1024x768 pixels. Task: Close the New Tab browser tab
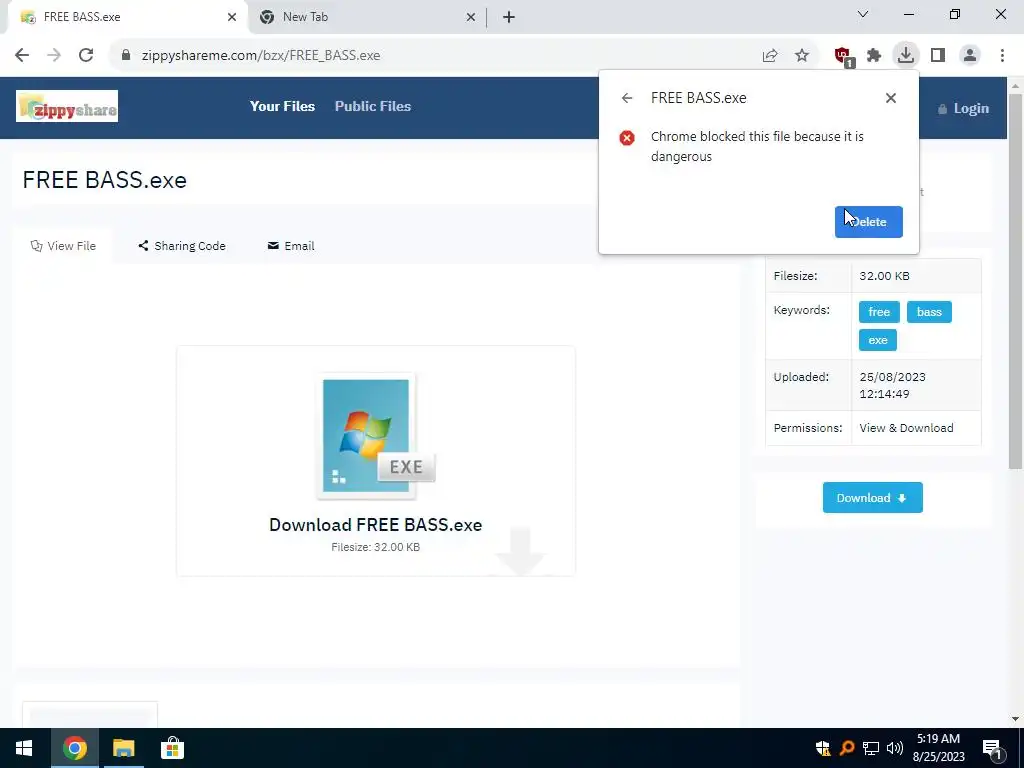(471, 17)
